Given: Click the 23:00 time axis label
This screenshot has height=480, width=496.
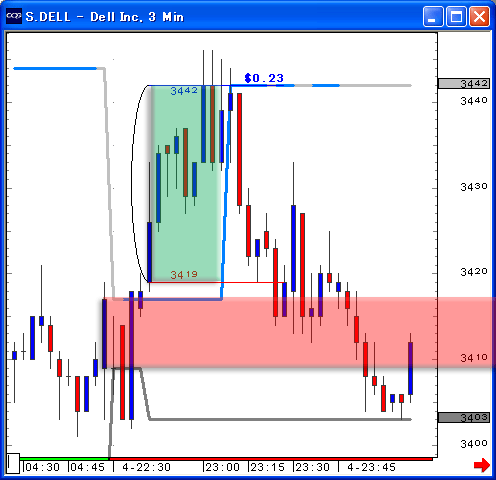Looking at the screenshot, I should tap(223, 467).
